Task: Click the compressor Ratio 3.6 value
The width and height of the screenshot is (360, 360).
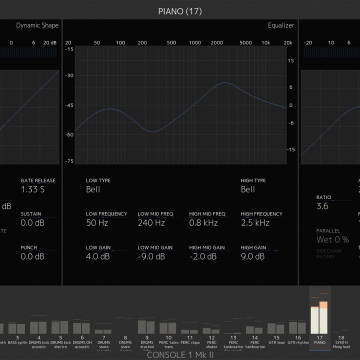Action: 322,206
